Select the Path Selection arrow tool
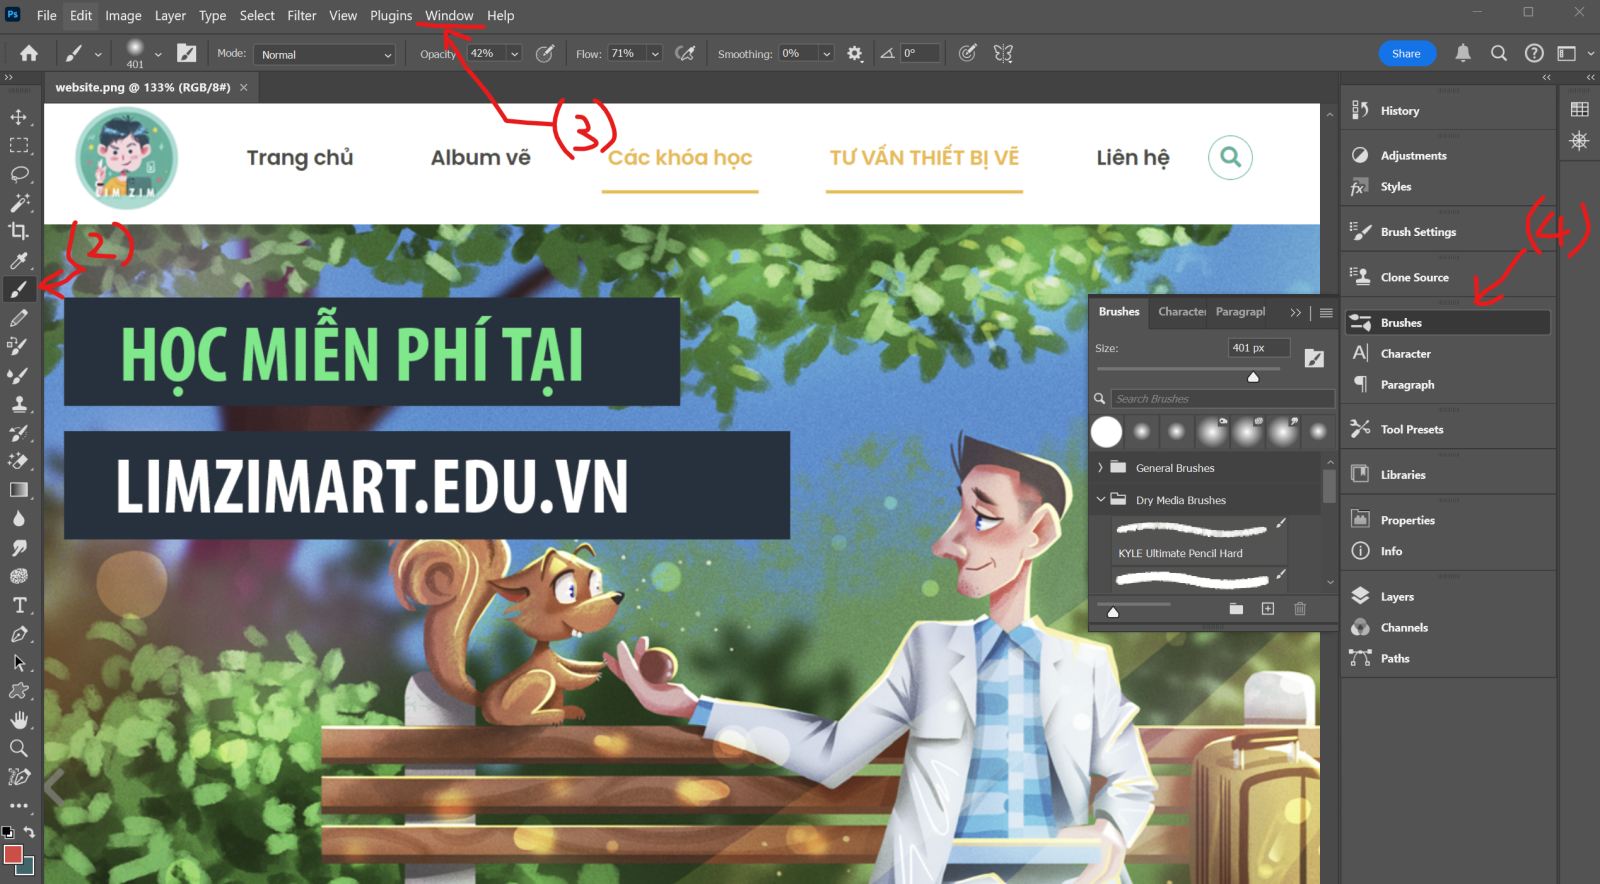The height and width of the screenshot is (884, 1600). tap(19, 663)
